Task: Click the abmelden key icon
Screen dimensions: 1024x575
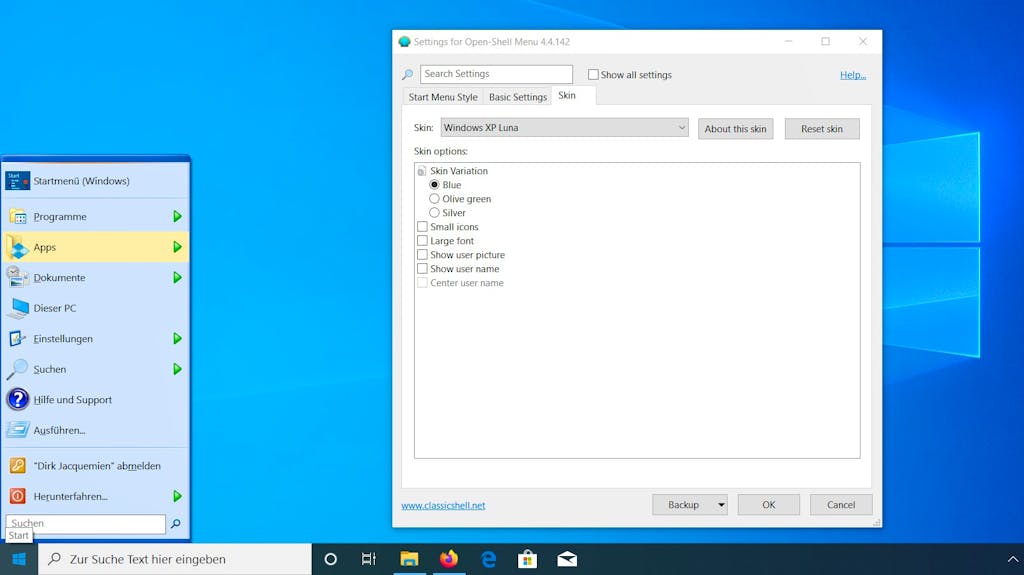Action: tap(18, 465)
